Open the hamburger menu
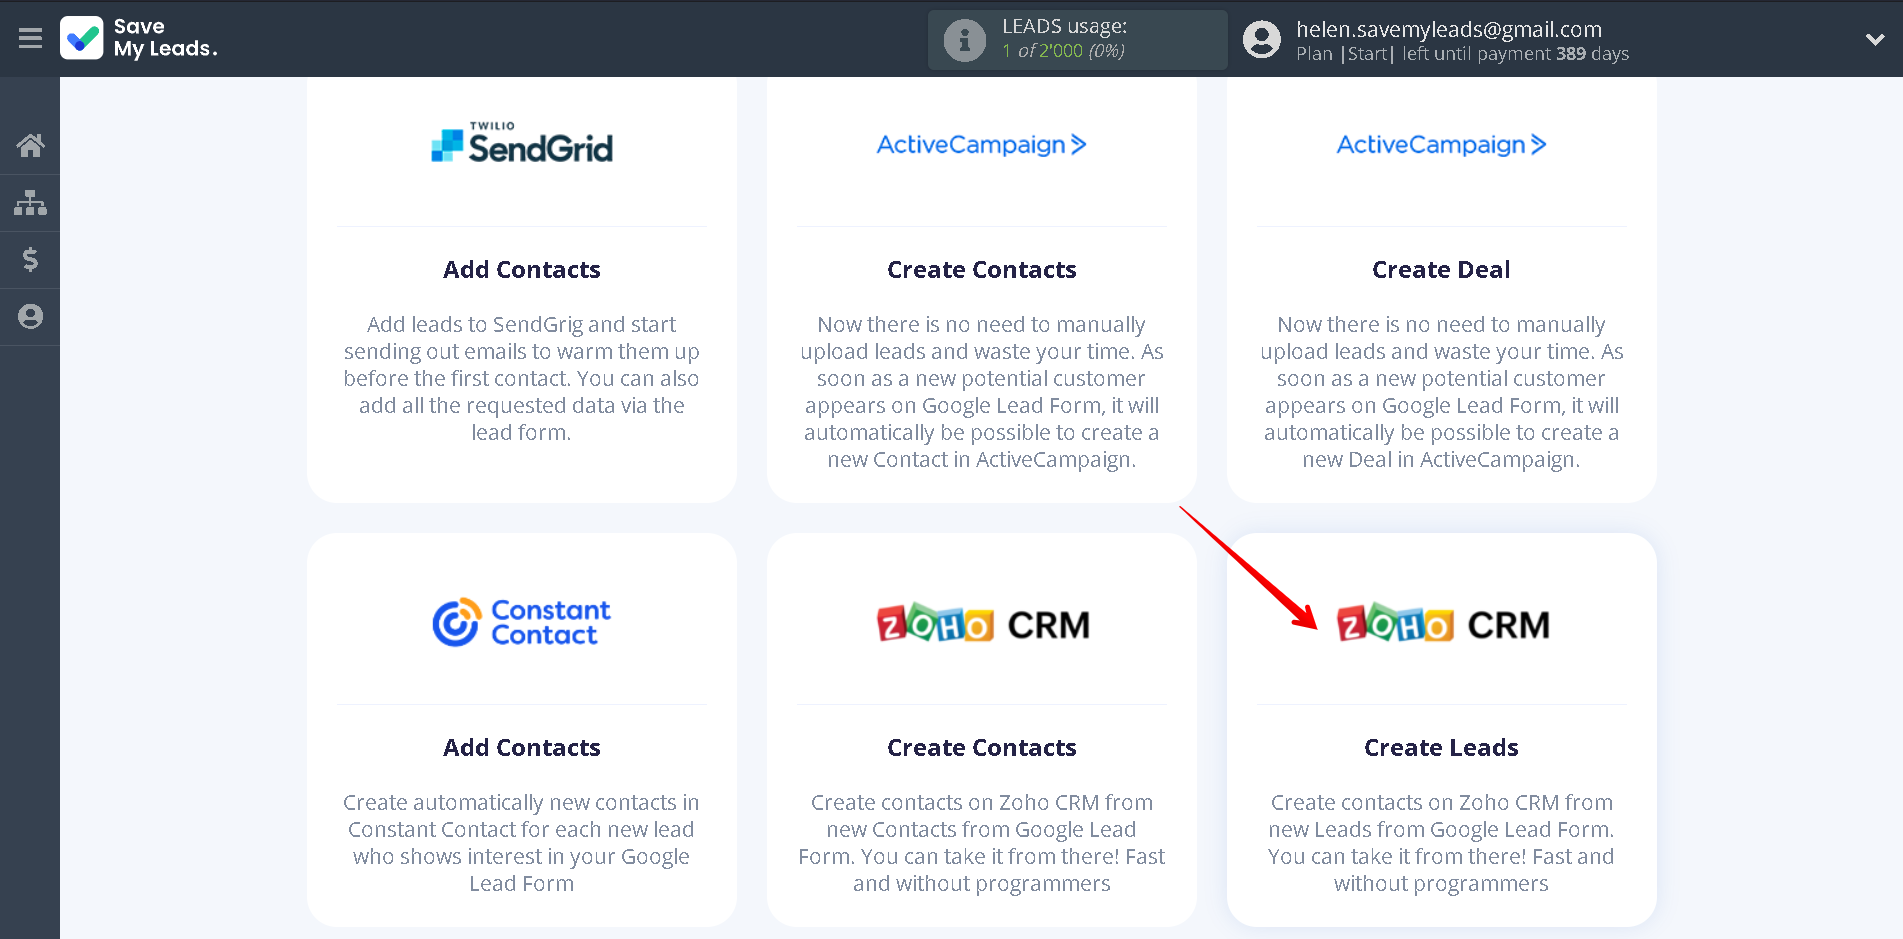The width and height of the screenshot is (1903, 939). (x=30, y=39)
